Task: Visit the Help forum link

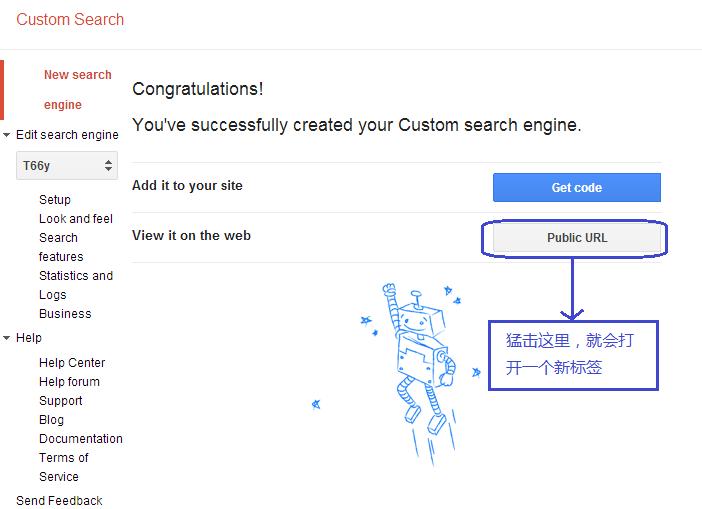Action: click(x=69, y=382)
